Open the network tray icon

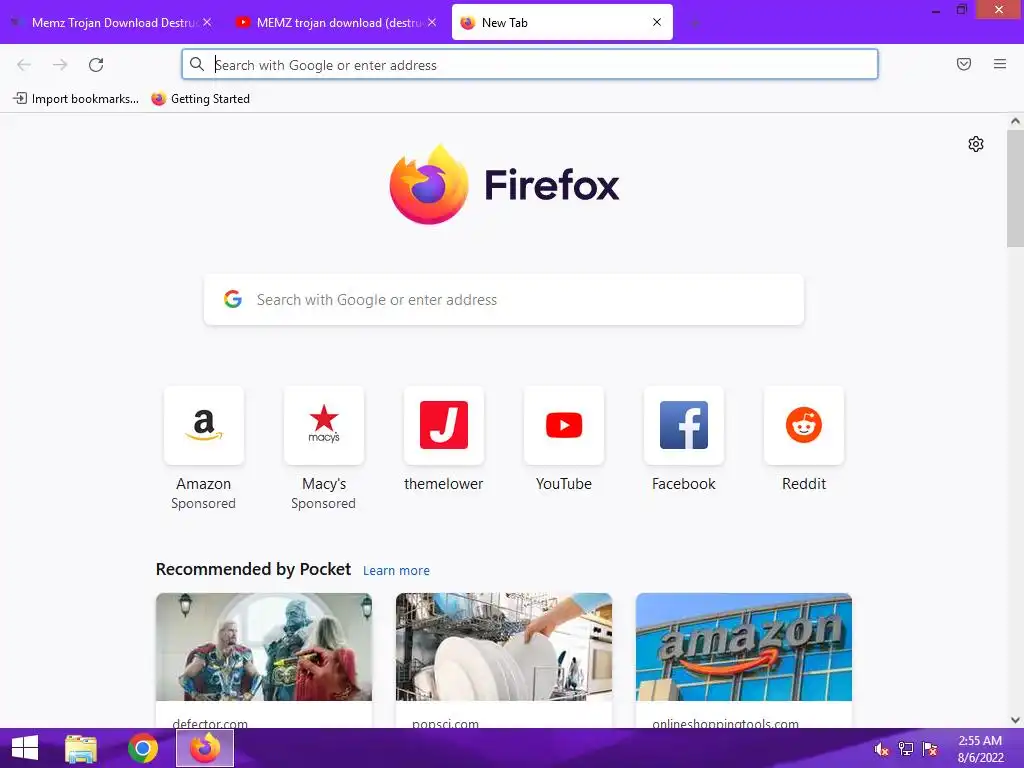click(x=906, y=749)
